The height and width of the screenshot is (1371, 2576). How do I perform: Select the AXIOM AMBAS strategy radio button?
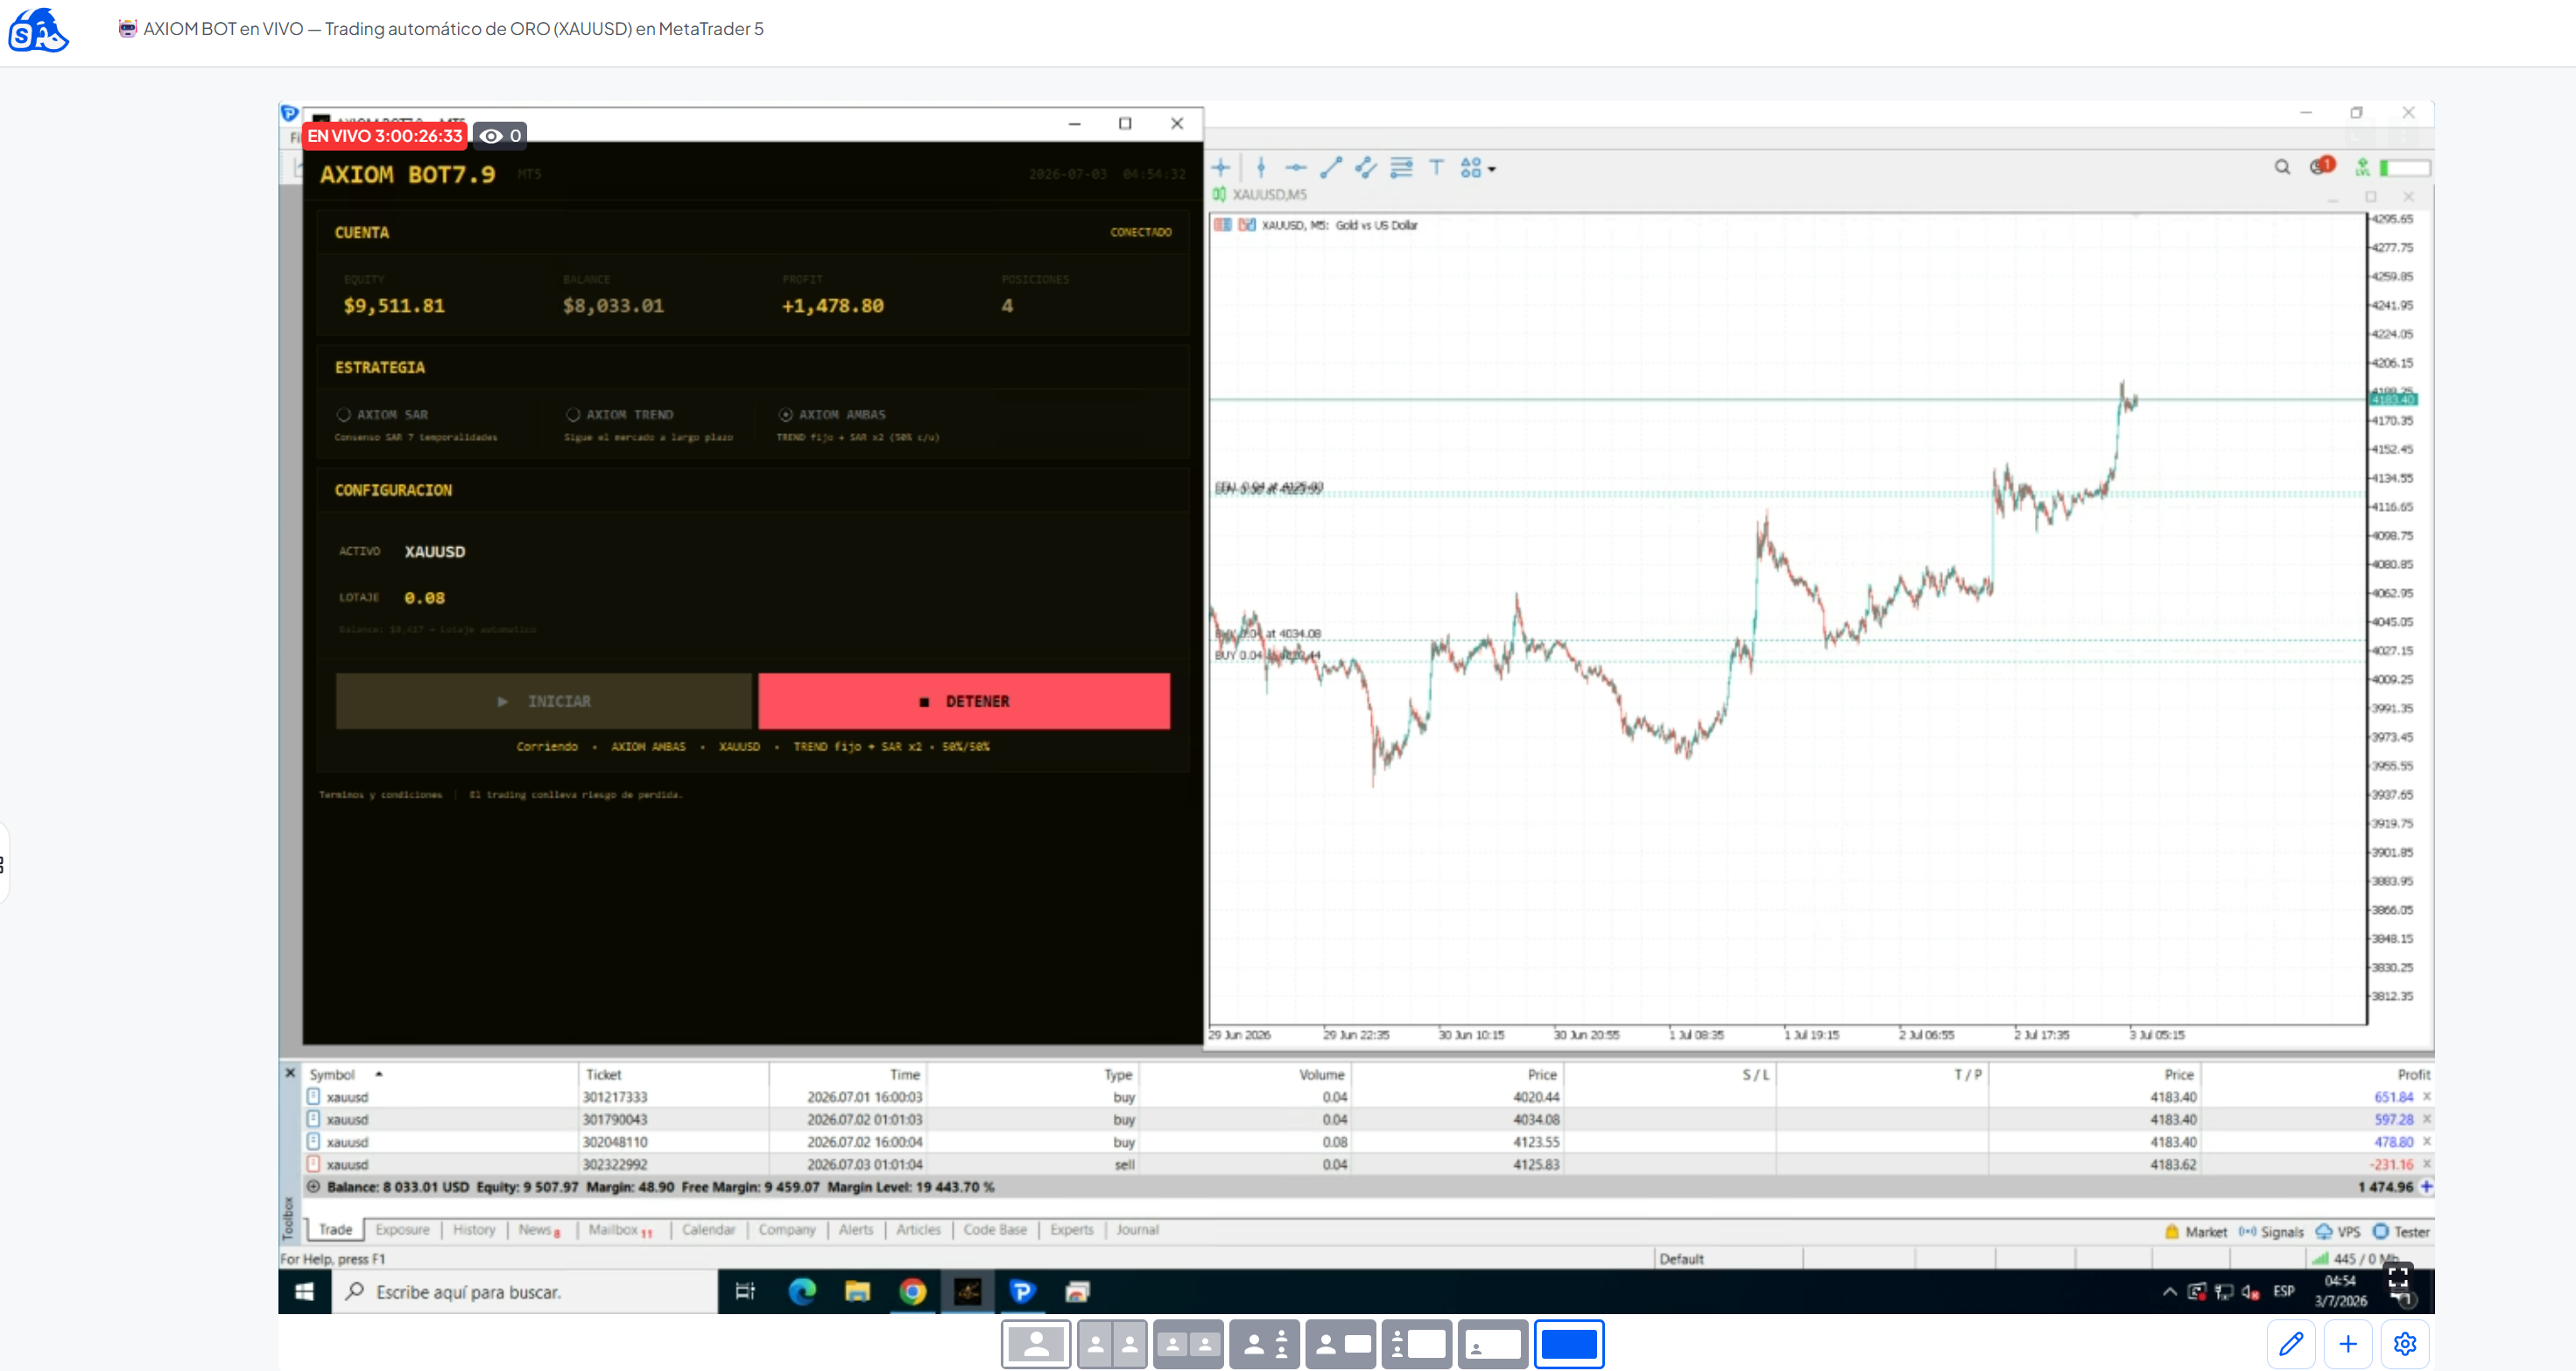(786, 414)
